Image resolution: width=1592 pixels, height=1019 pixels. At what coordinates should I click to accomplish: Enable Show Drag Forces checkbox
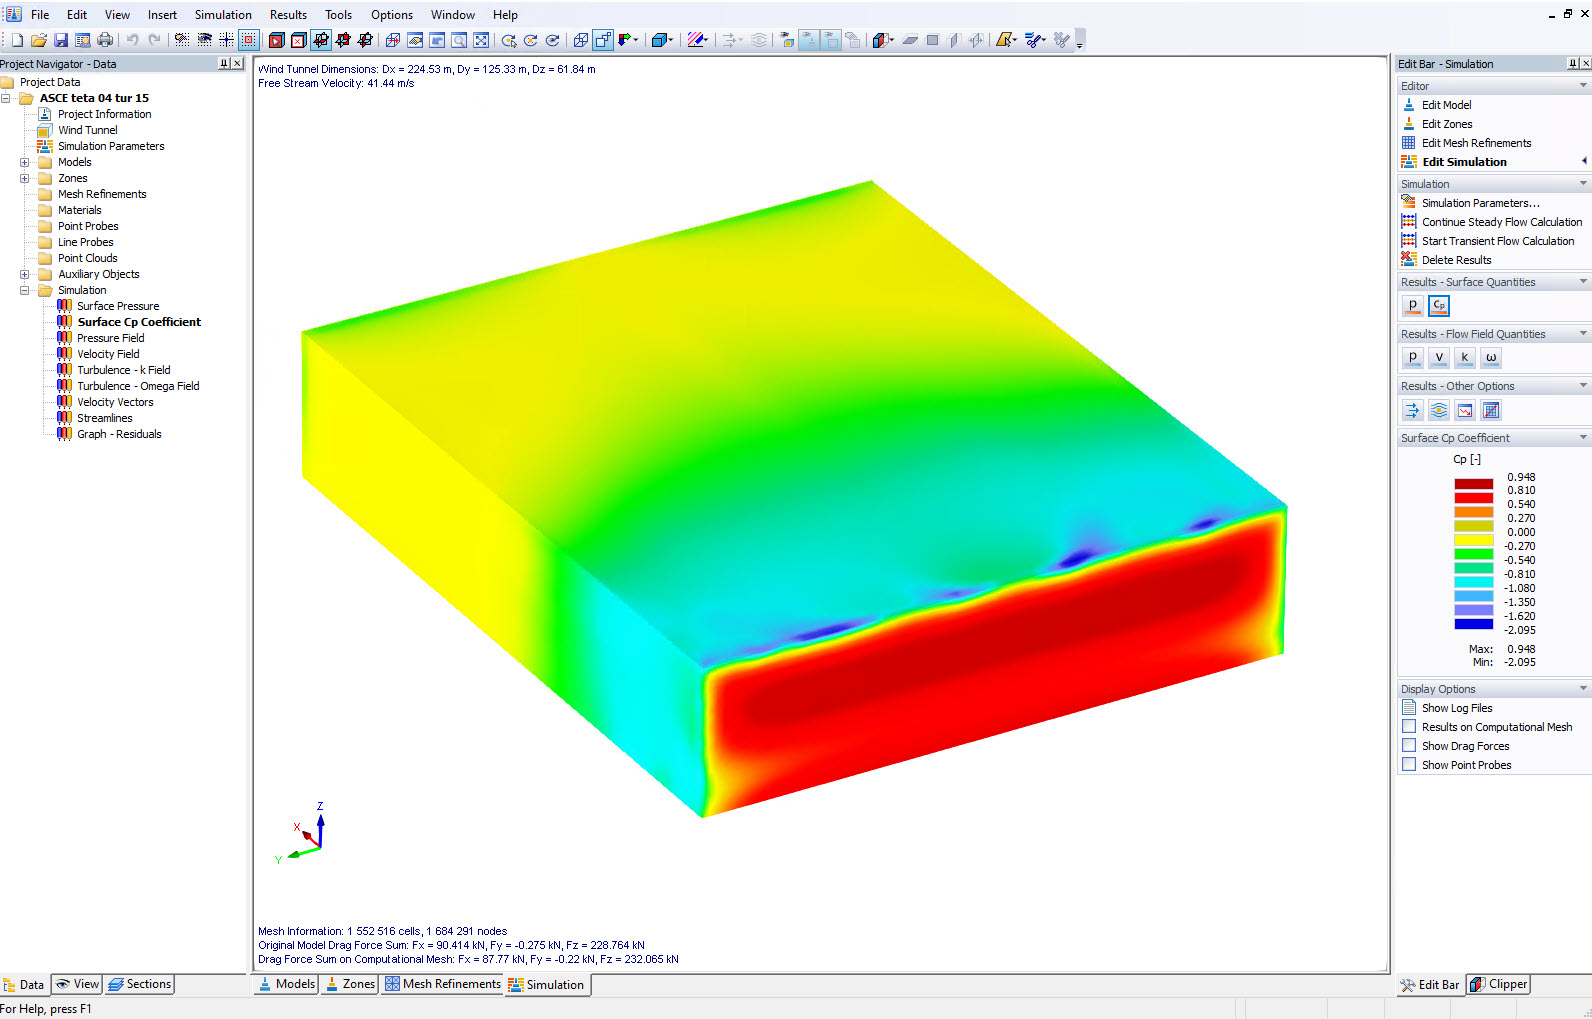click(1409, 745)
